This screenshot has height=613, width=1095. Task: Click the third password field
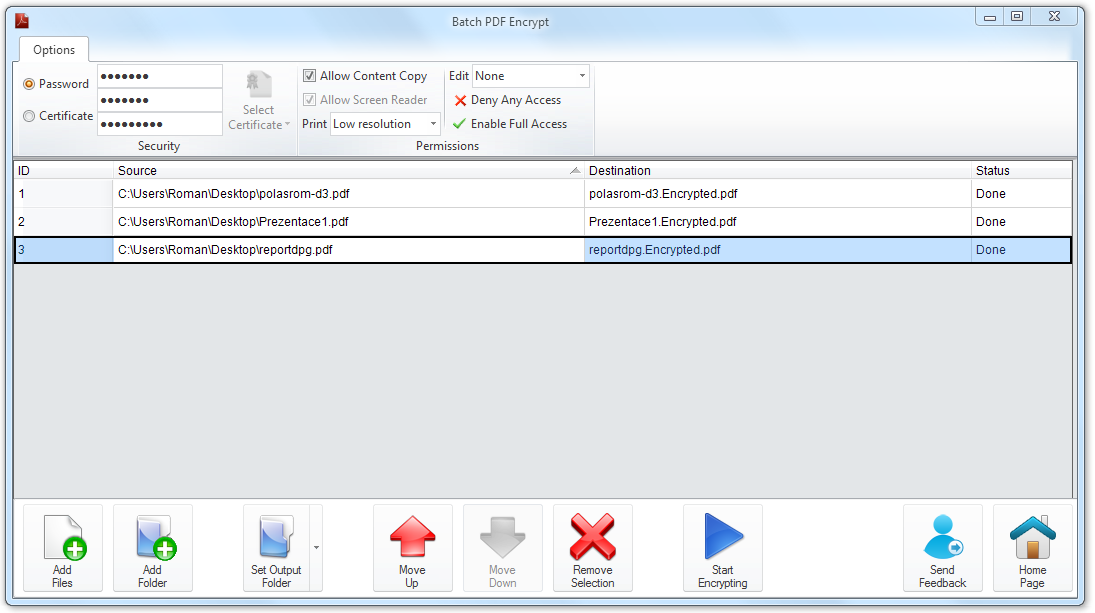click(160, 124)
